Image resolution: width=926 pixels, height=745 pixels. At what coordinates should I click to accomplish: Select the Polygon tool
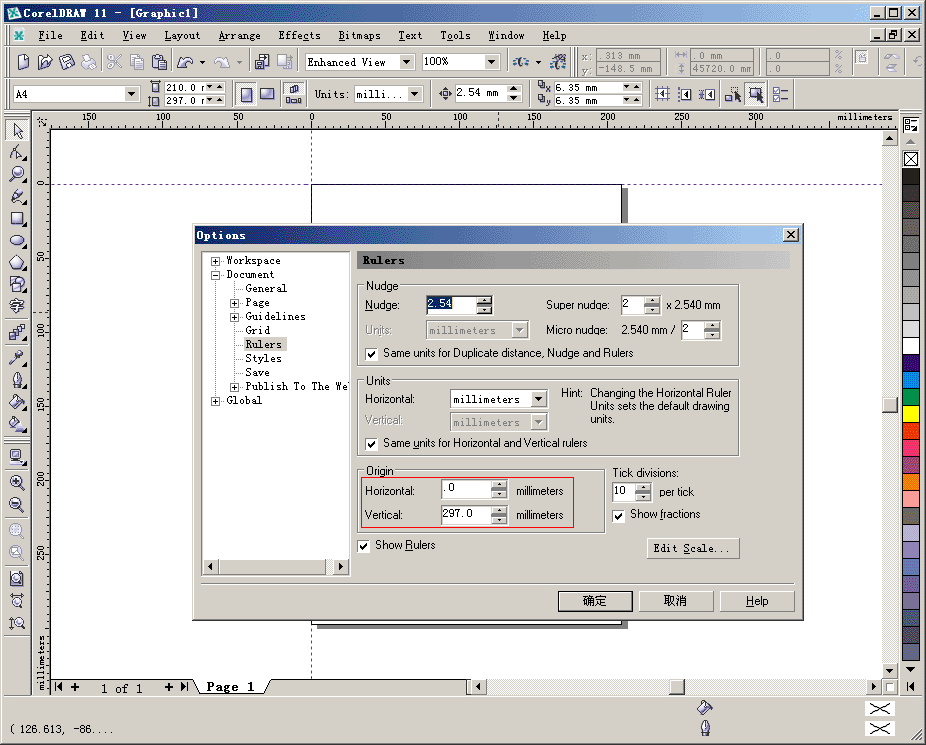(x=18, y=263)
